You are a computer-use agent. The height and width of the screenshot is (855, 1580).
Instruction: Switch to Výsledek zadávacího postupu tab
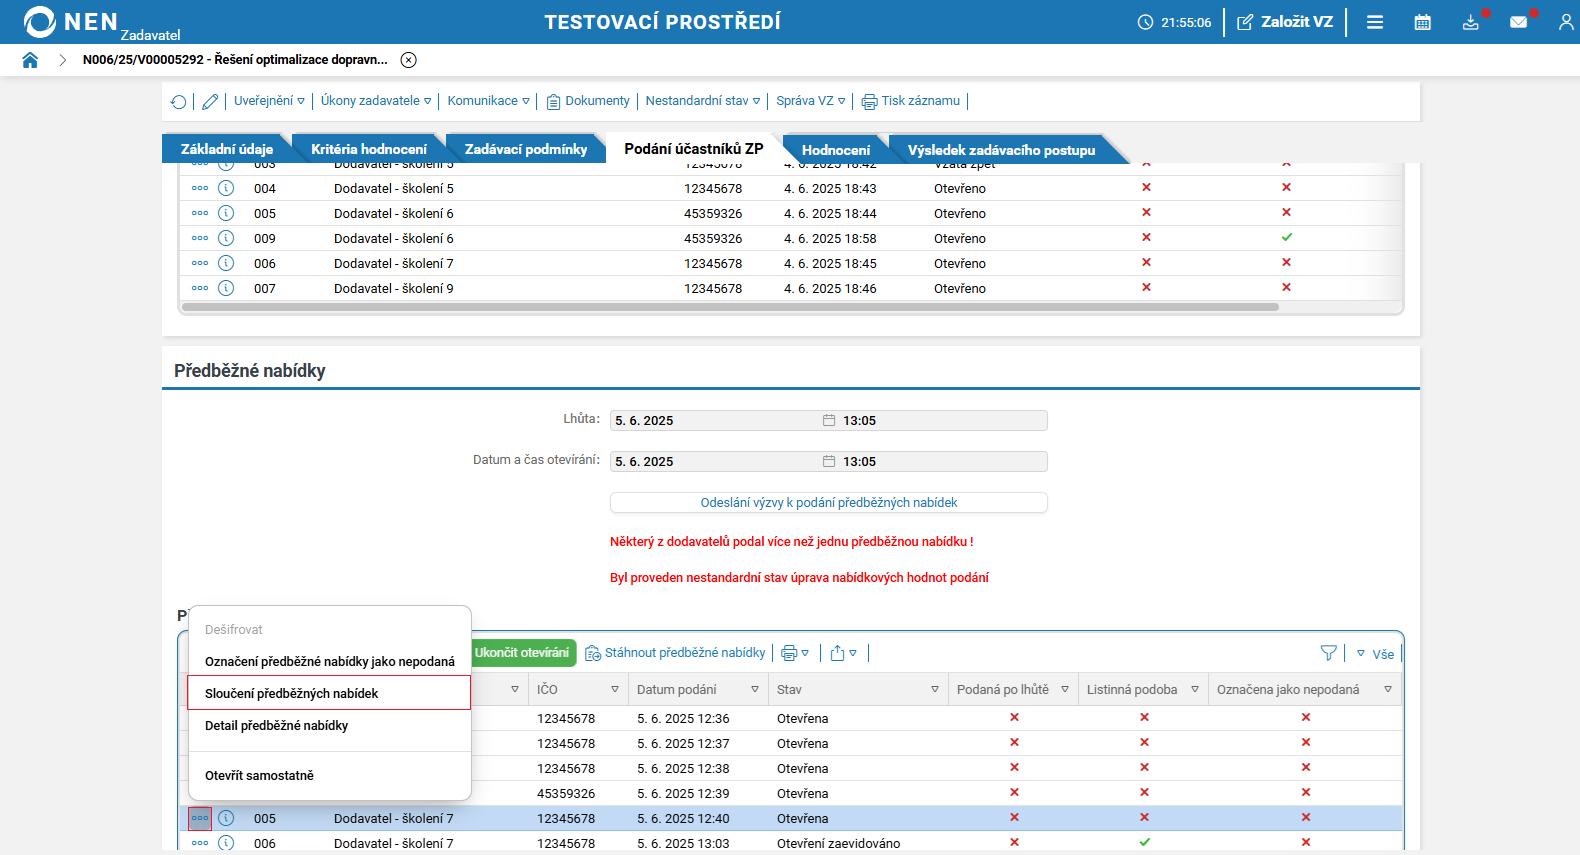[1001, 150]
